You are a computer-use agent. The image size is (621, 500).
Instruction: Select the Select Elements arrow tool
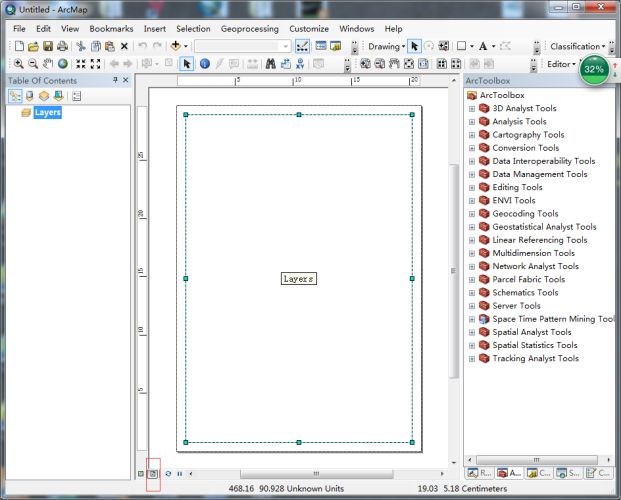click(187, 64)
